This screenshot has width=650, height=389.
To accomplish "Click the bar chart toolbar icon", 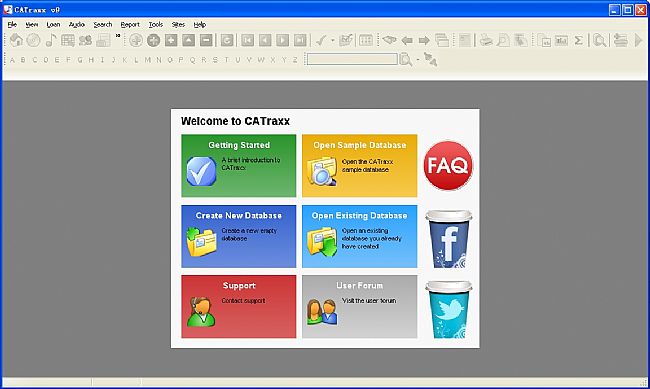I will click(x=561, y=40).
